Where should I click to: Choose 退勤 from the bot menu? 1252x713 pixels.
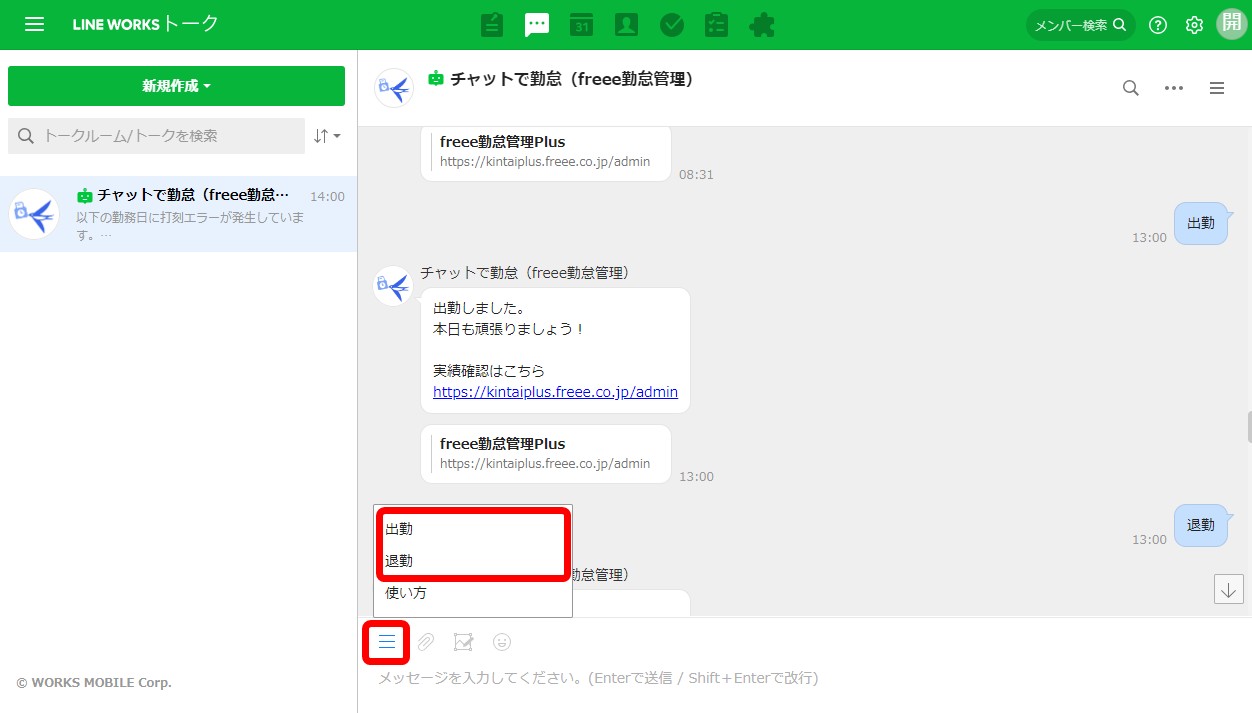point(473,561)
